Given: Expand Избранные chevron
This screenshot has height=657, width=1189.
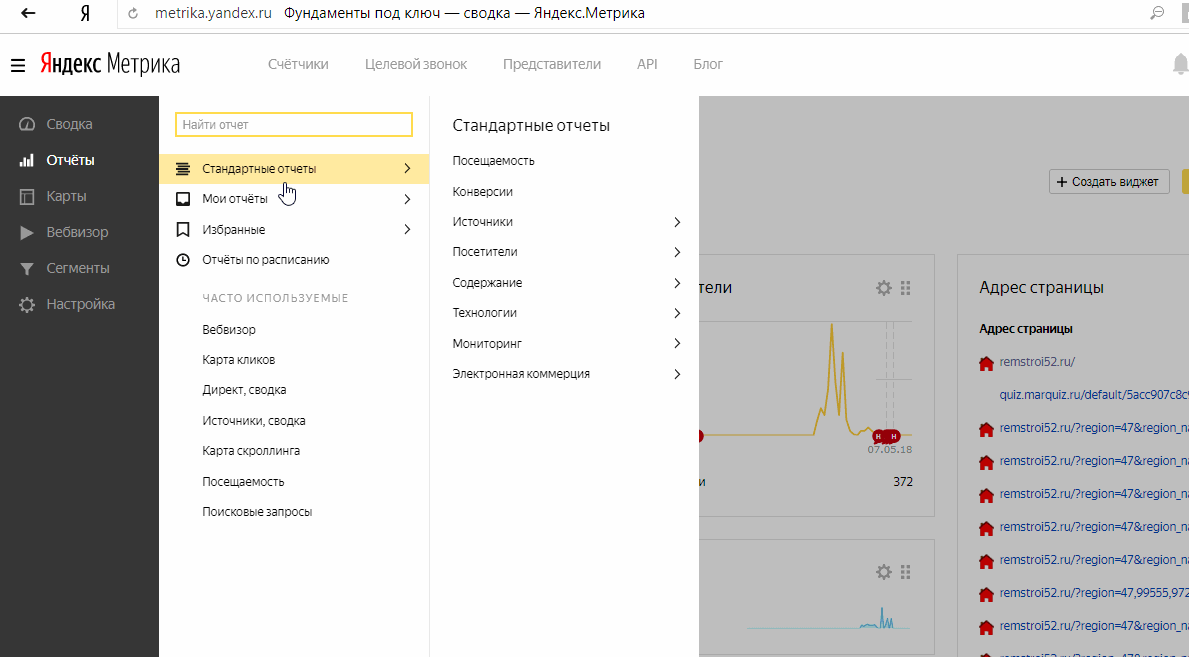Looking at the screenshot, I should click(x=407, y=229).
